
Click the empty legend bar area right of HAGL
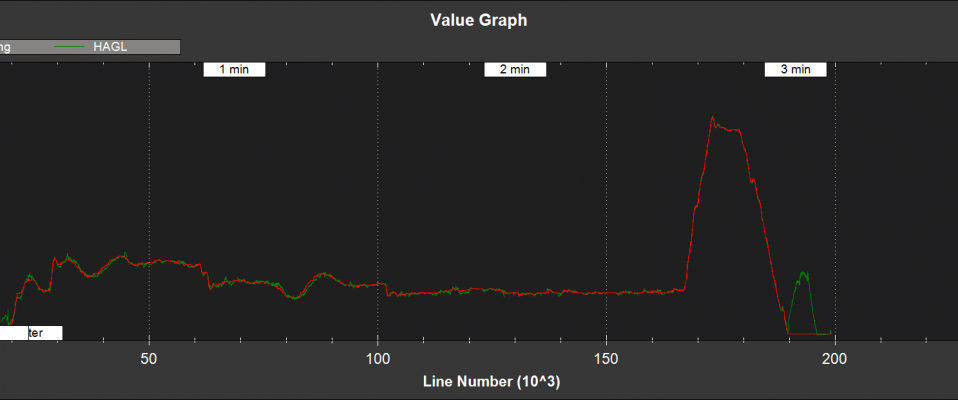click(150, 46)
